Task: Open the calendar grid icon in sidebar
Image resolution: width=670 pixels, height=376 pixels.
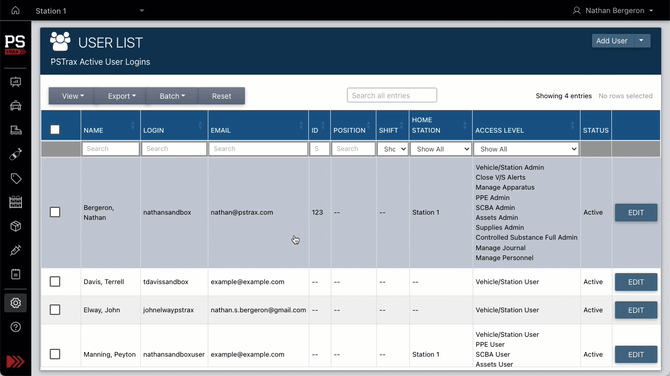Action: [16, 202]
